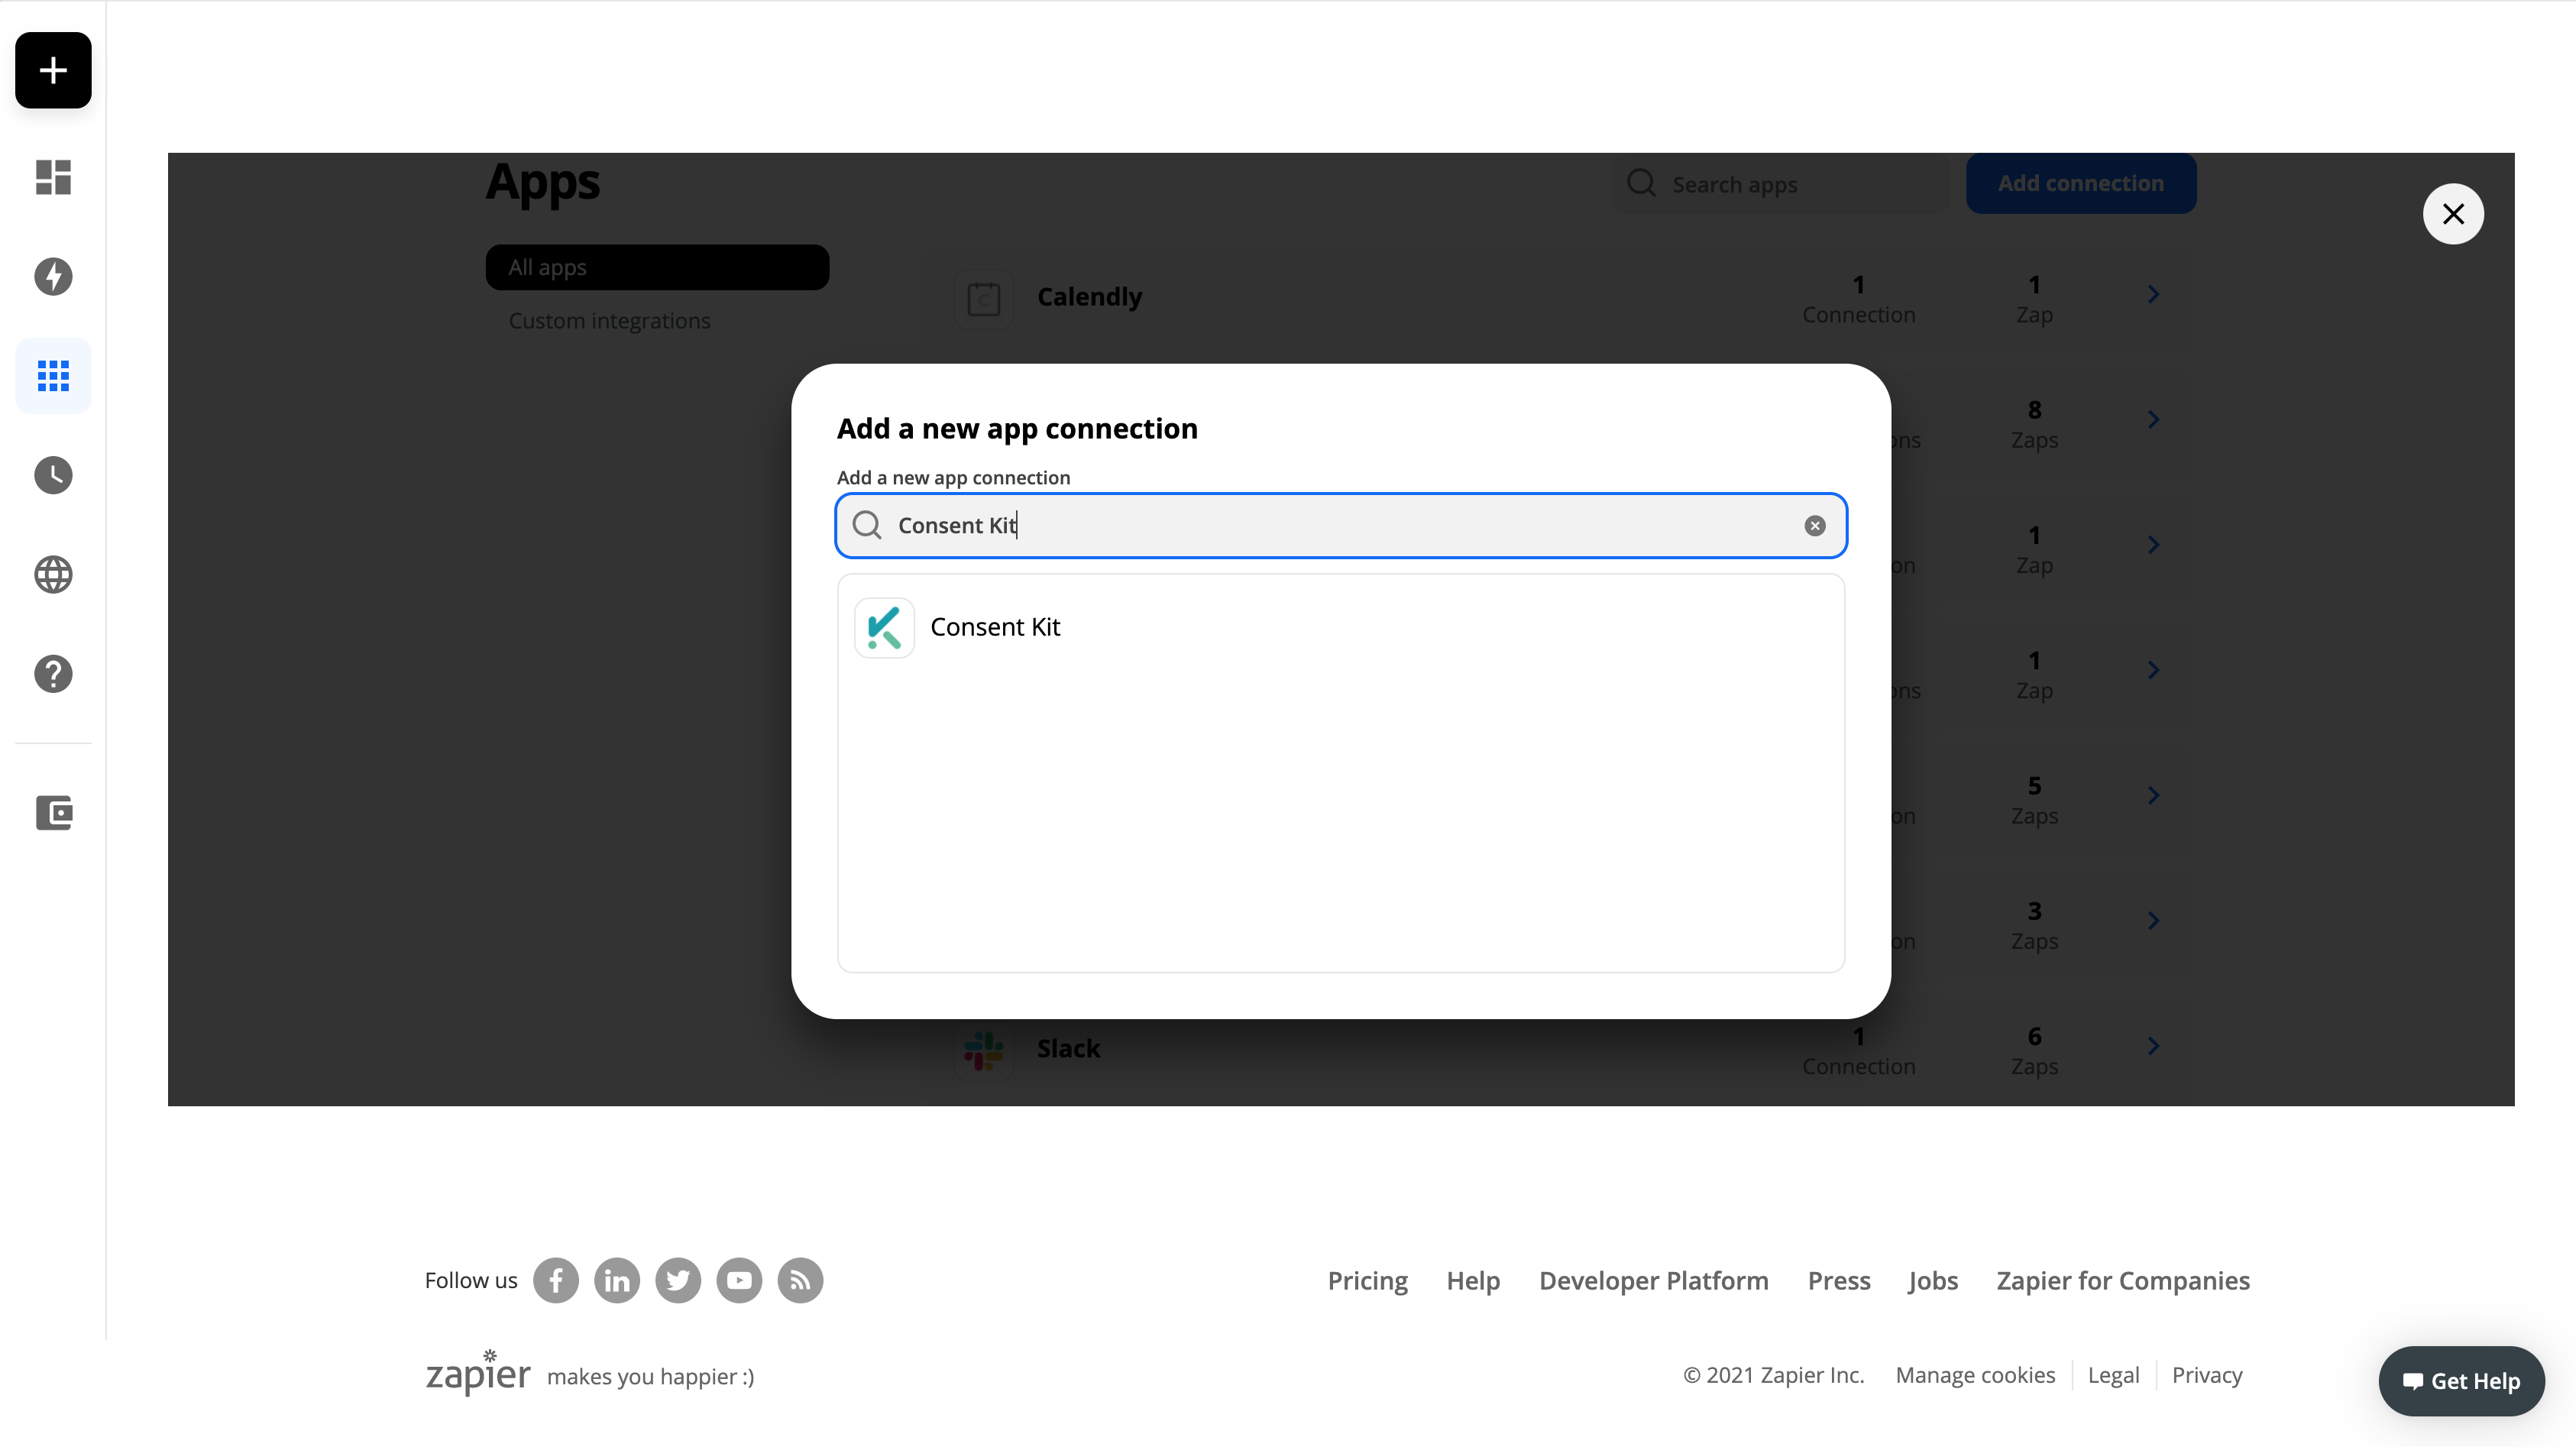2576x1447 pixels.
Task: Open the Explore globe icon in sidebar
Action: point(52,575)
